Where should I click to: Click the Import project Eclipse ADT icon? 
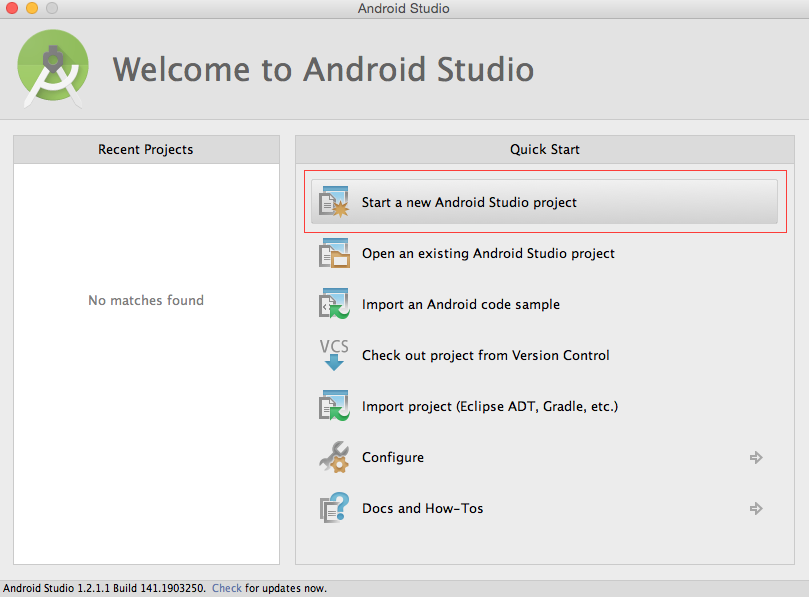coord(334,406)
